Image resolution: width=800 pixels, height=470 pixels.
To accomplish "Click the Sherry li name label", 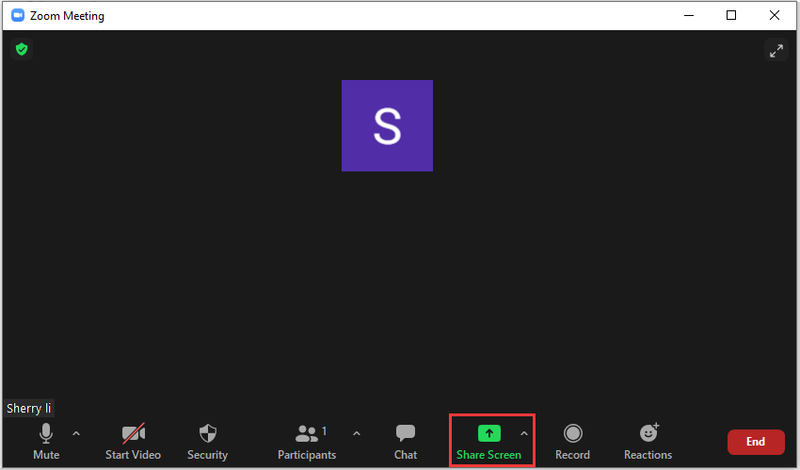I will click(x=29, y=408).
